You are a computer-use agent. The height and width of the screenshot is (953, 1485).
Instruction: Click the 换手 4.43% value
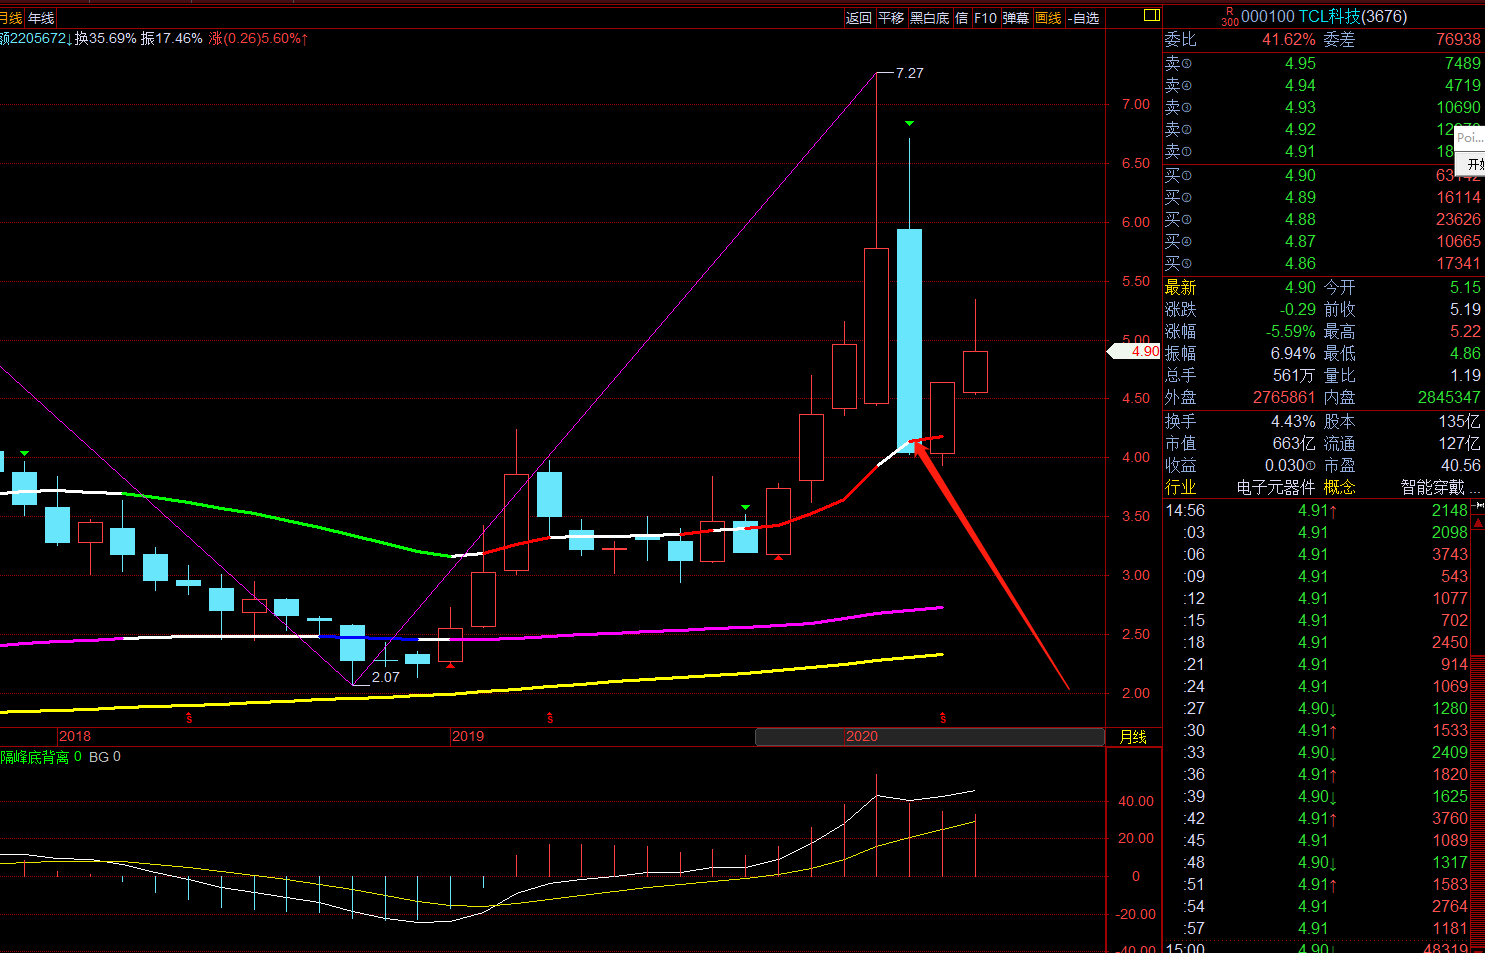click(1293, 421)
